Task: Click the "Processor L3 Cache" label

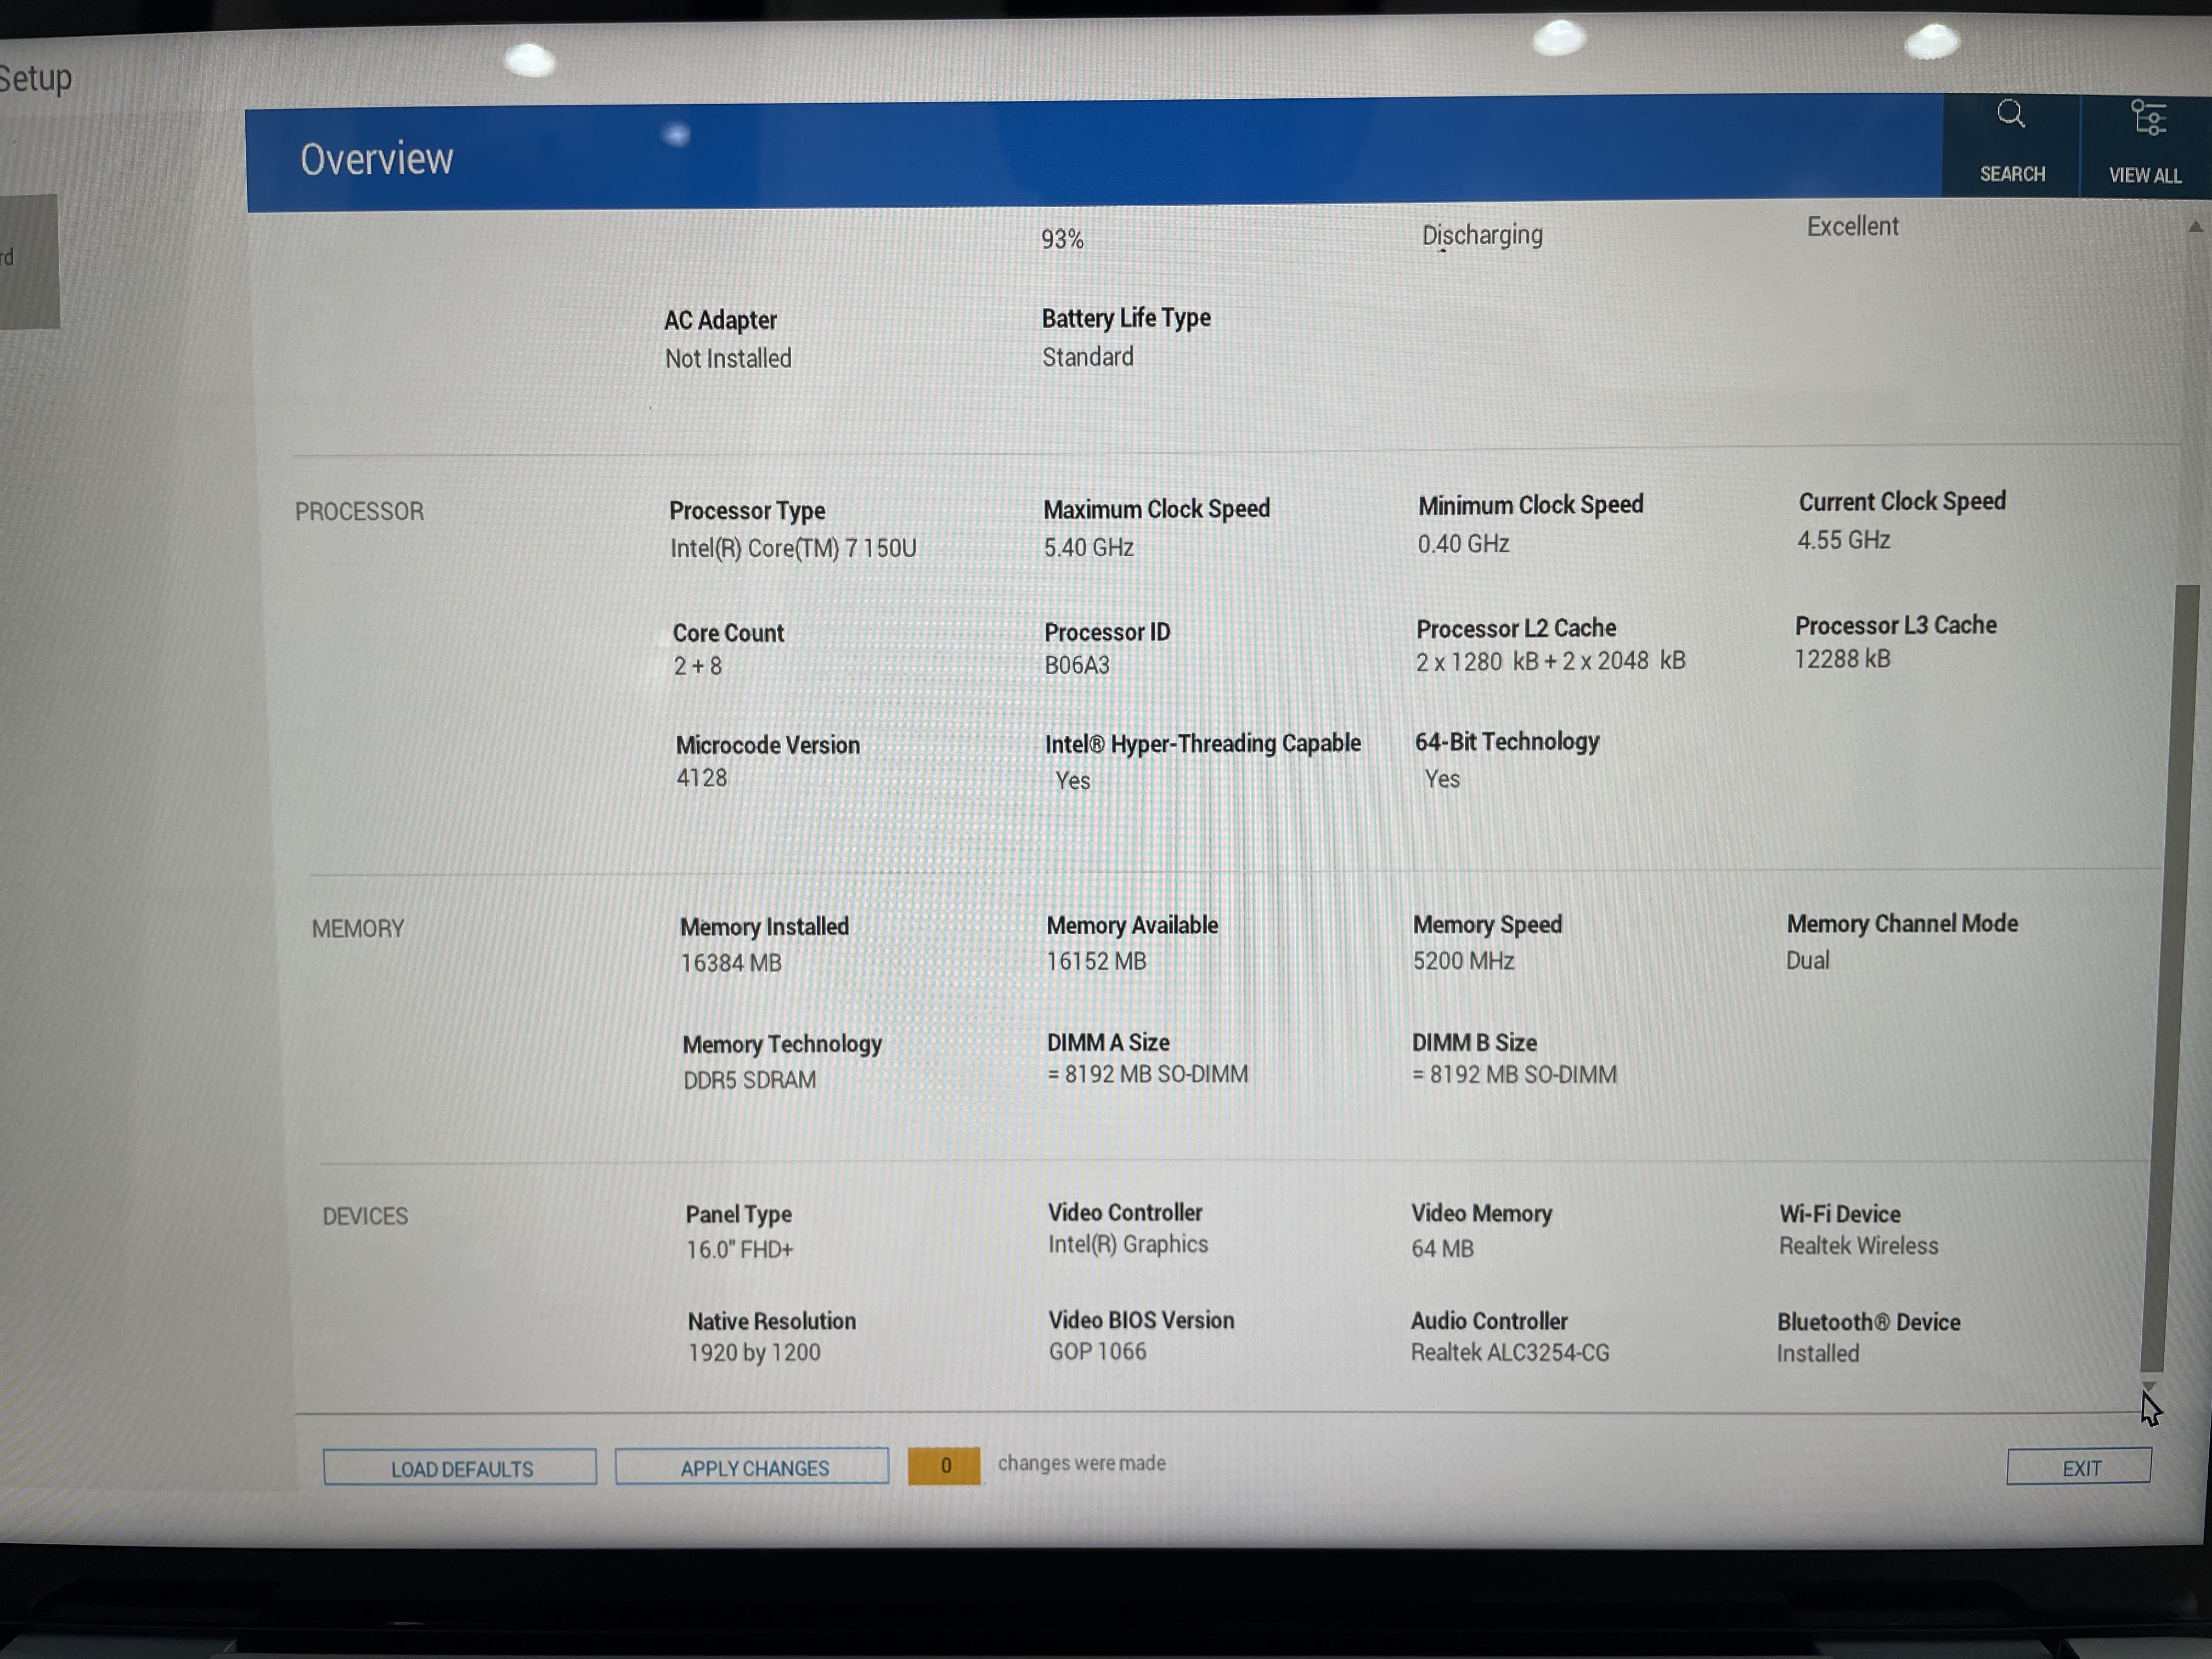Action: coord(1895,625)
